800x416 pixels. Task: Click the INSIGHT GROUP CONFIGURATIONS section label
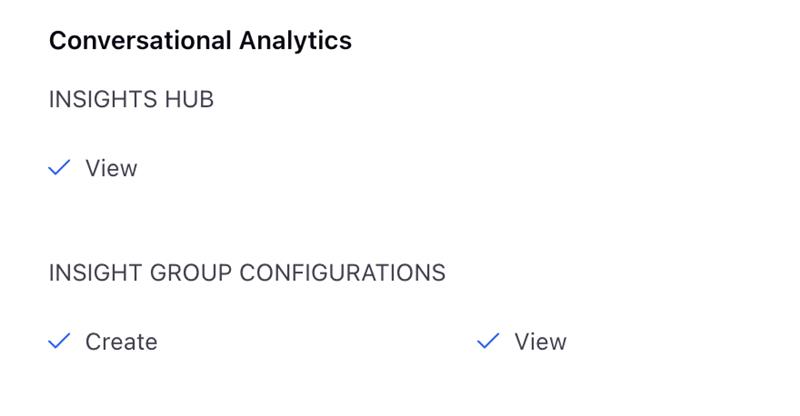(247, 273)
